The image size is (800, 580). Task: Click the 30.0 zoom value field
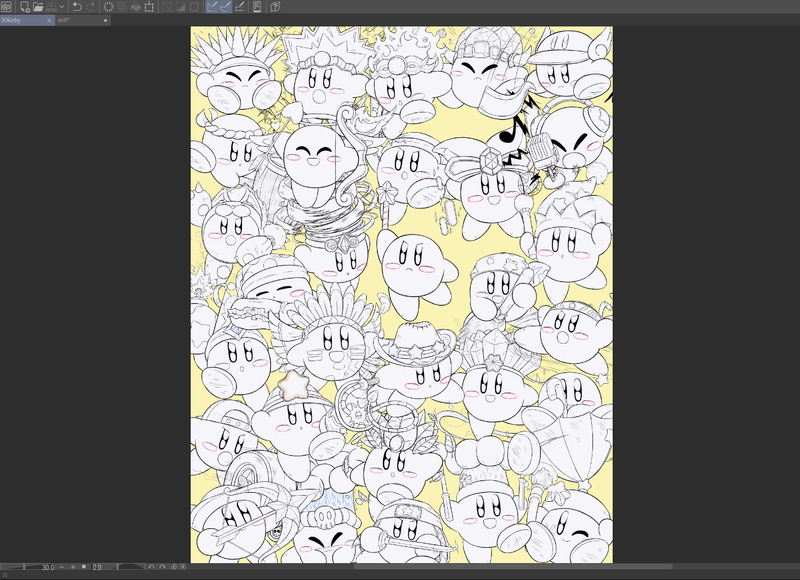tap(47, 567)
